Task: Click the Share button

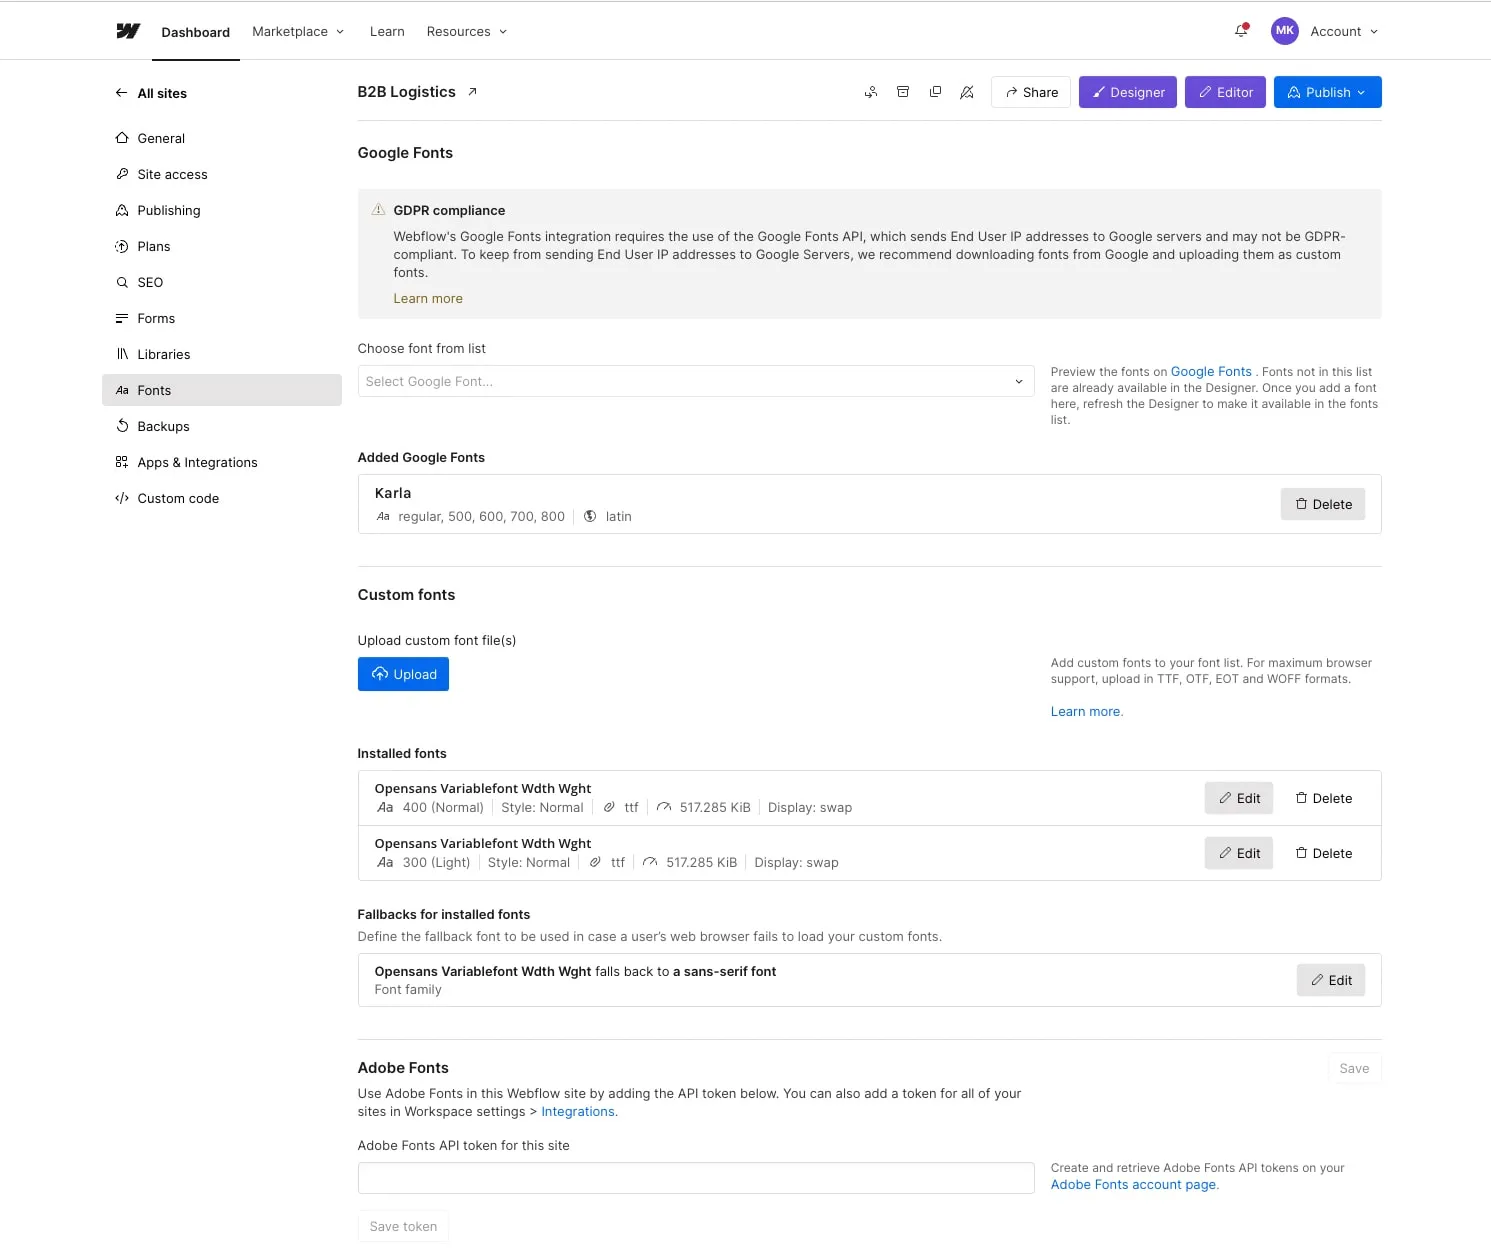Action: coord(1031,92)
